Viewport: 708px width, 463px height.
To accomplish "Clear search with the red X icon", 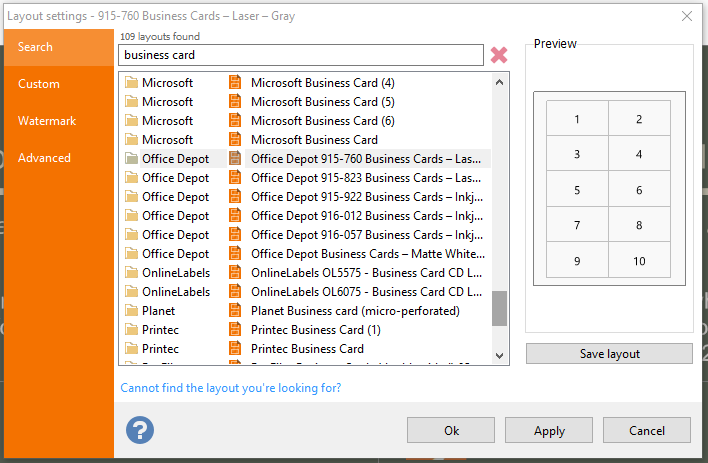I will click(498, 55).
